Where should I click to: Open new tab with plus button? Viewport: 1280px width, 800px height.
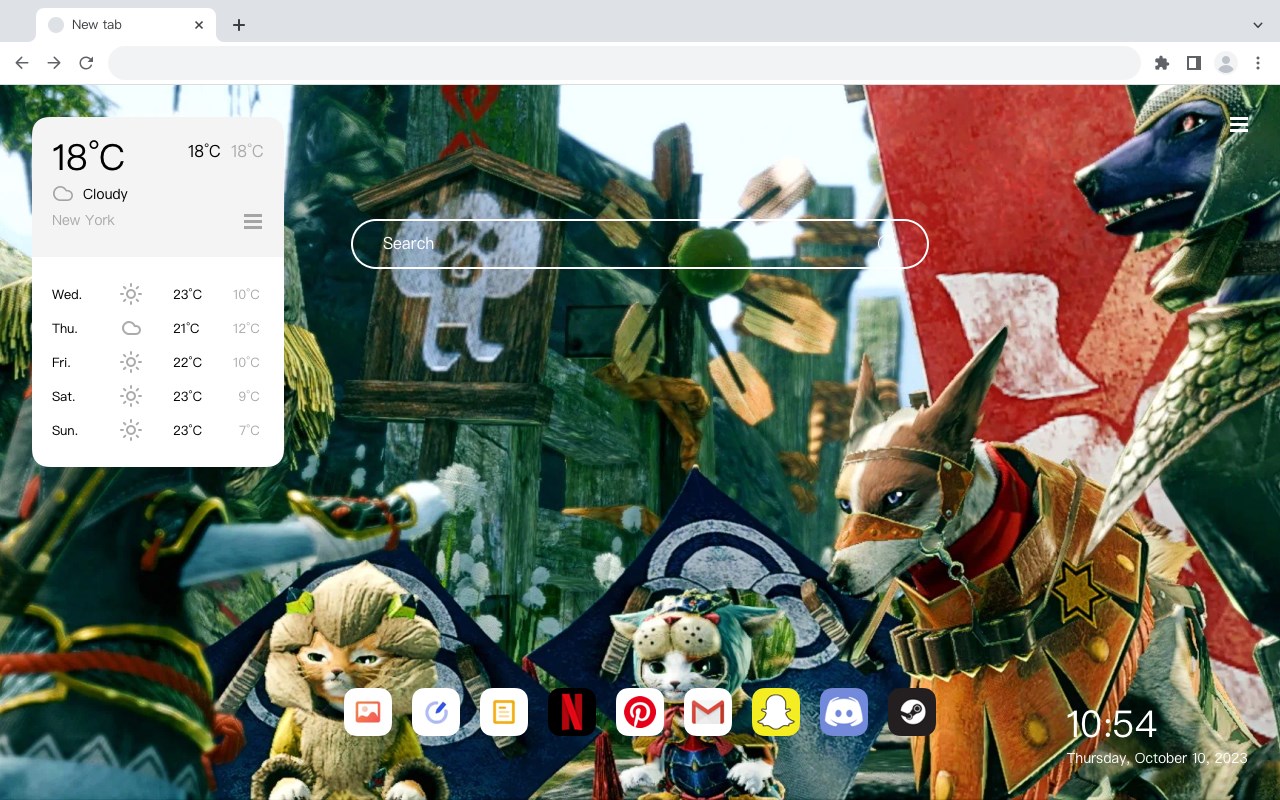coord(238,25)
